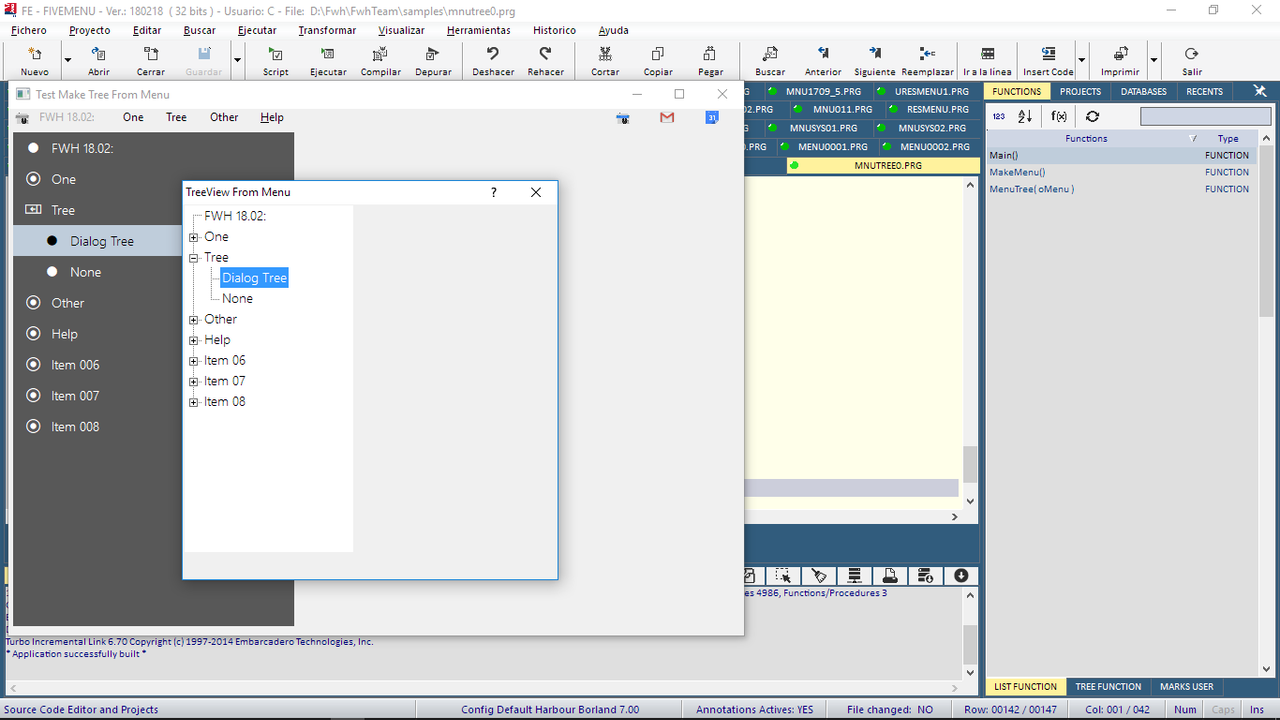This screenshot has height=720, width=1280.
Task: Click the calendar icon in Test window
Action: point(712,118)
